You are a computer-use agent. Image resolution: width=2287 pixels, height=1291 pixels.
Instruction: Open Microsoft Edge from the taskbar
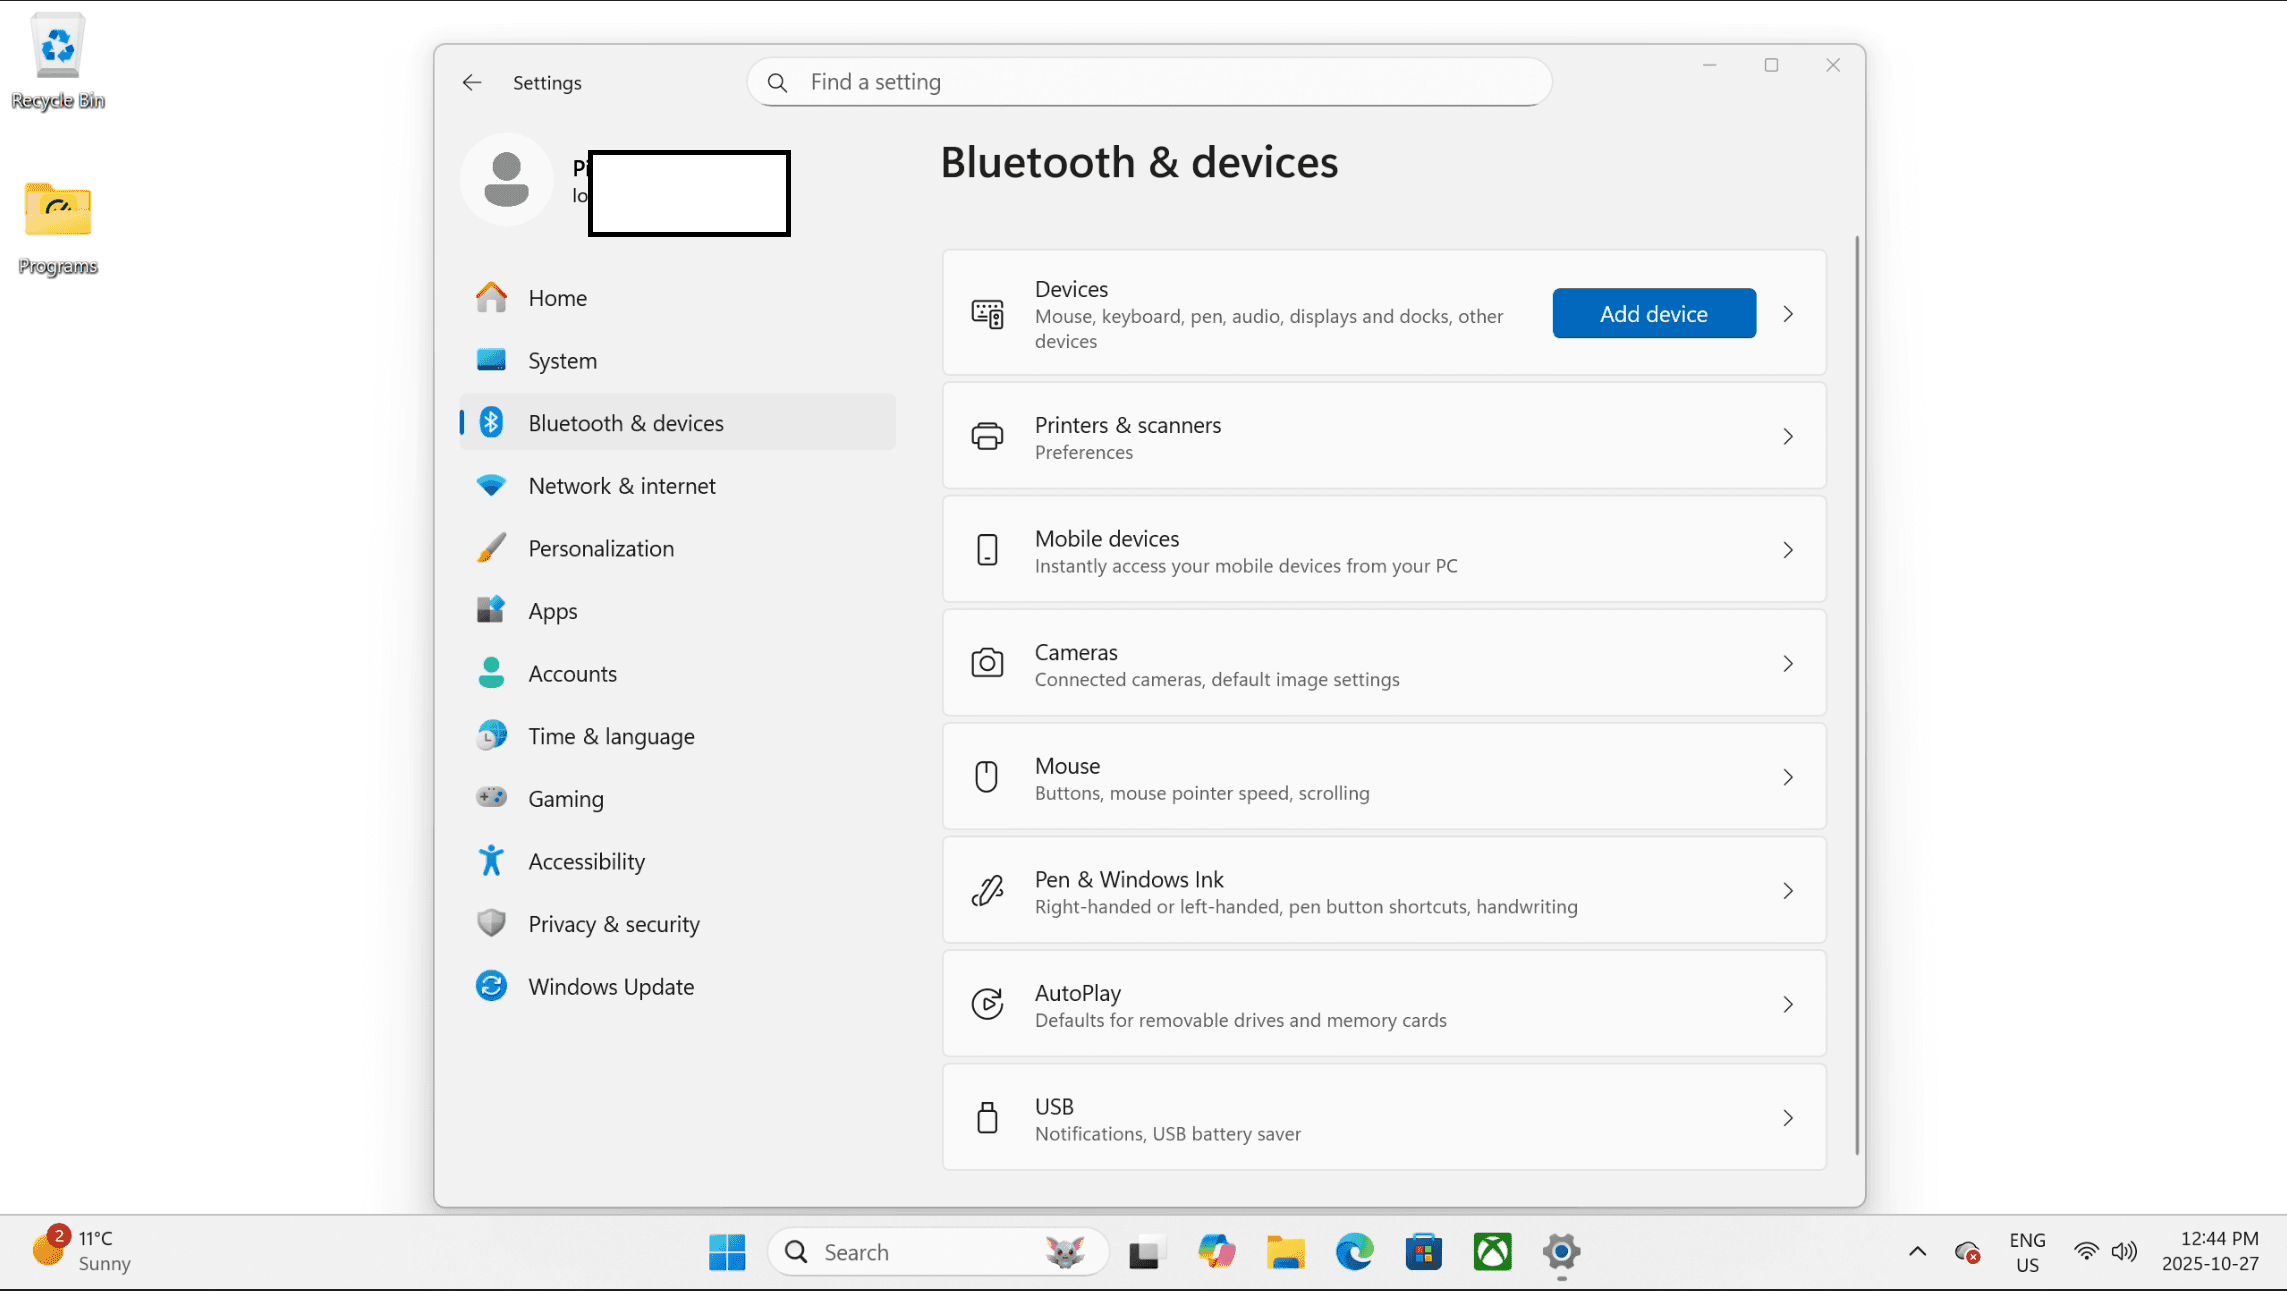pyautogui.click(x=1354, y=1252)
